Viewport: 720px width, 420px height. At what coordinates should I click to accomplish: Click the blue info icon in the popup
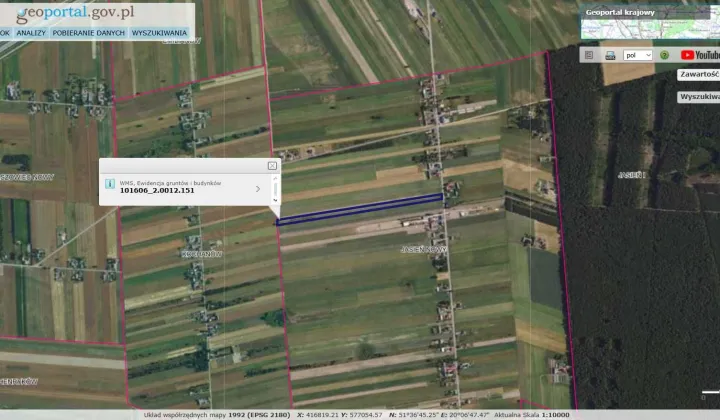point(110,184)
